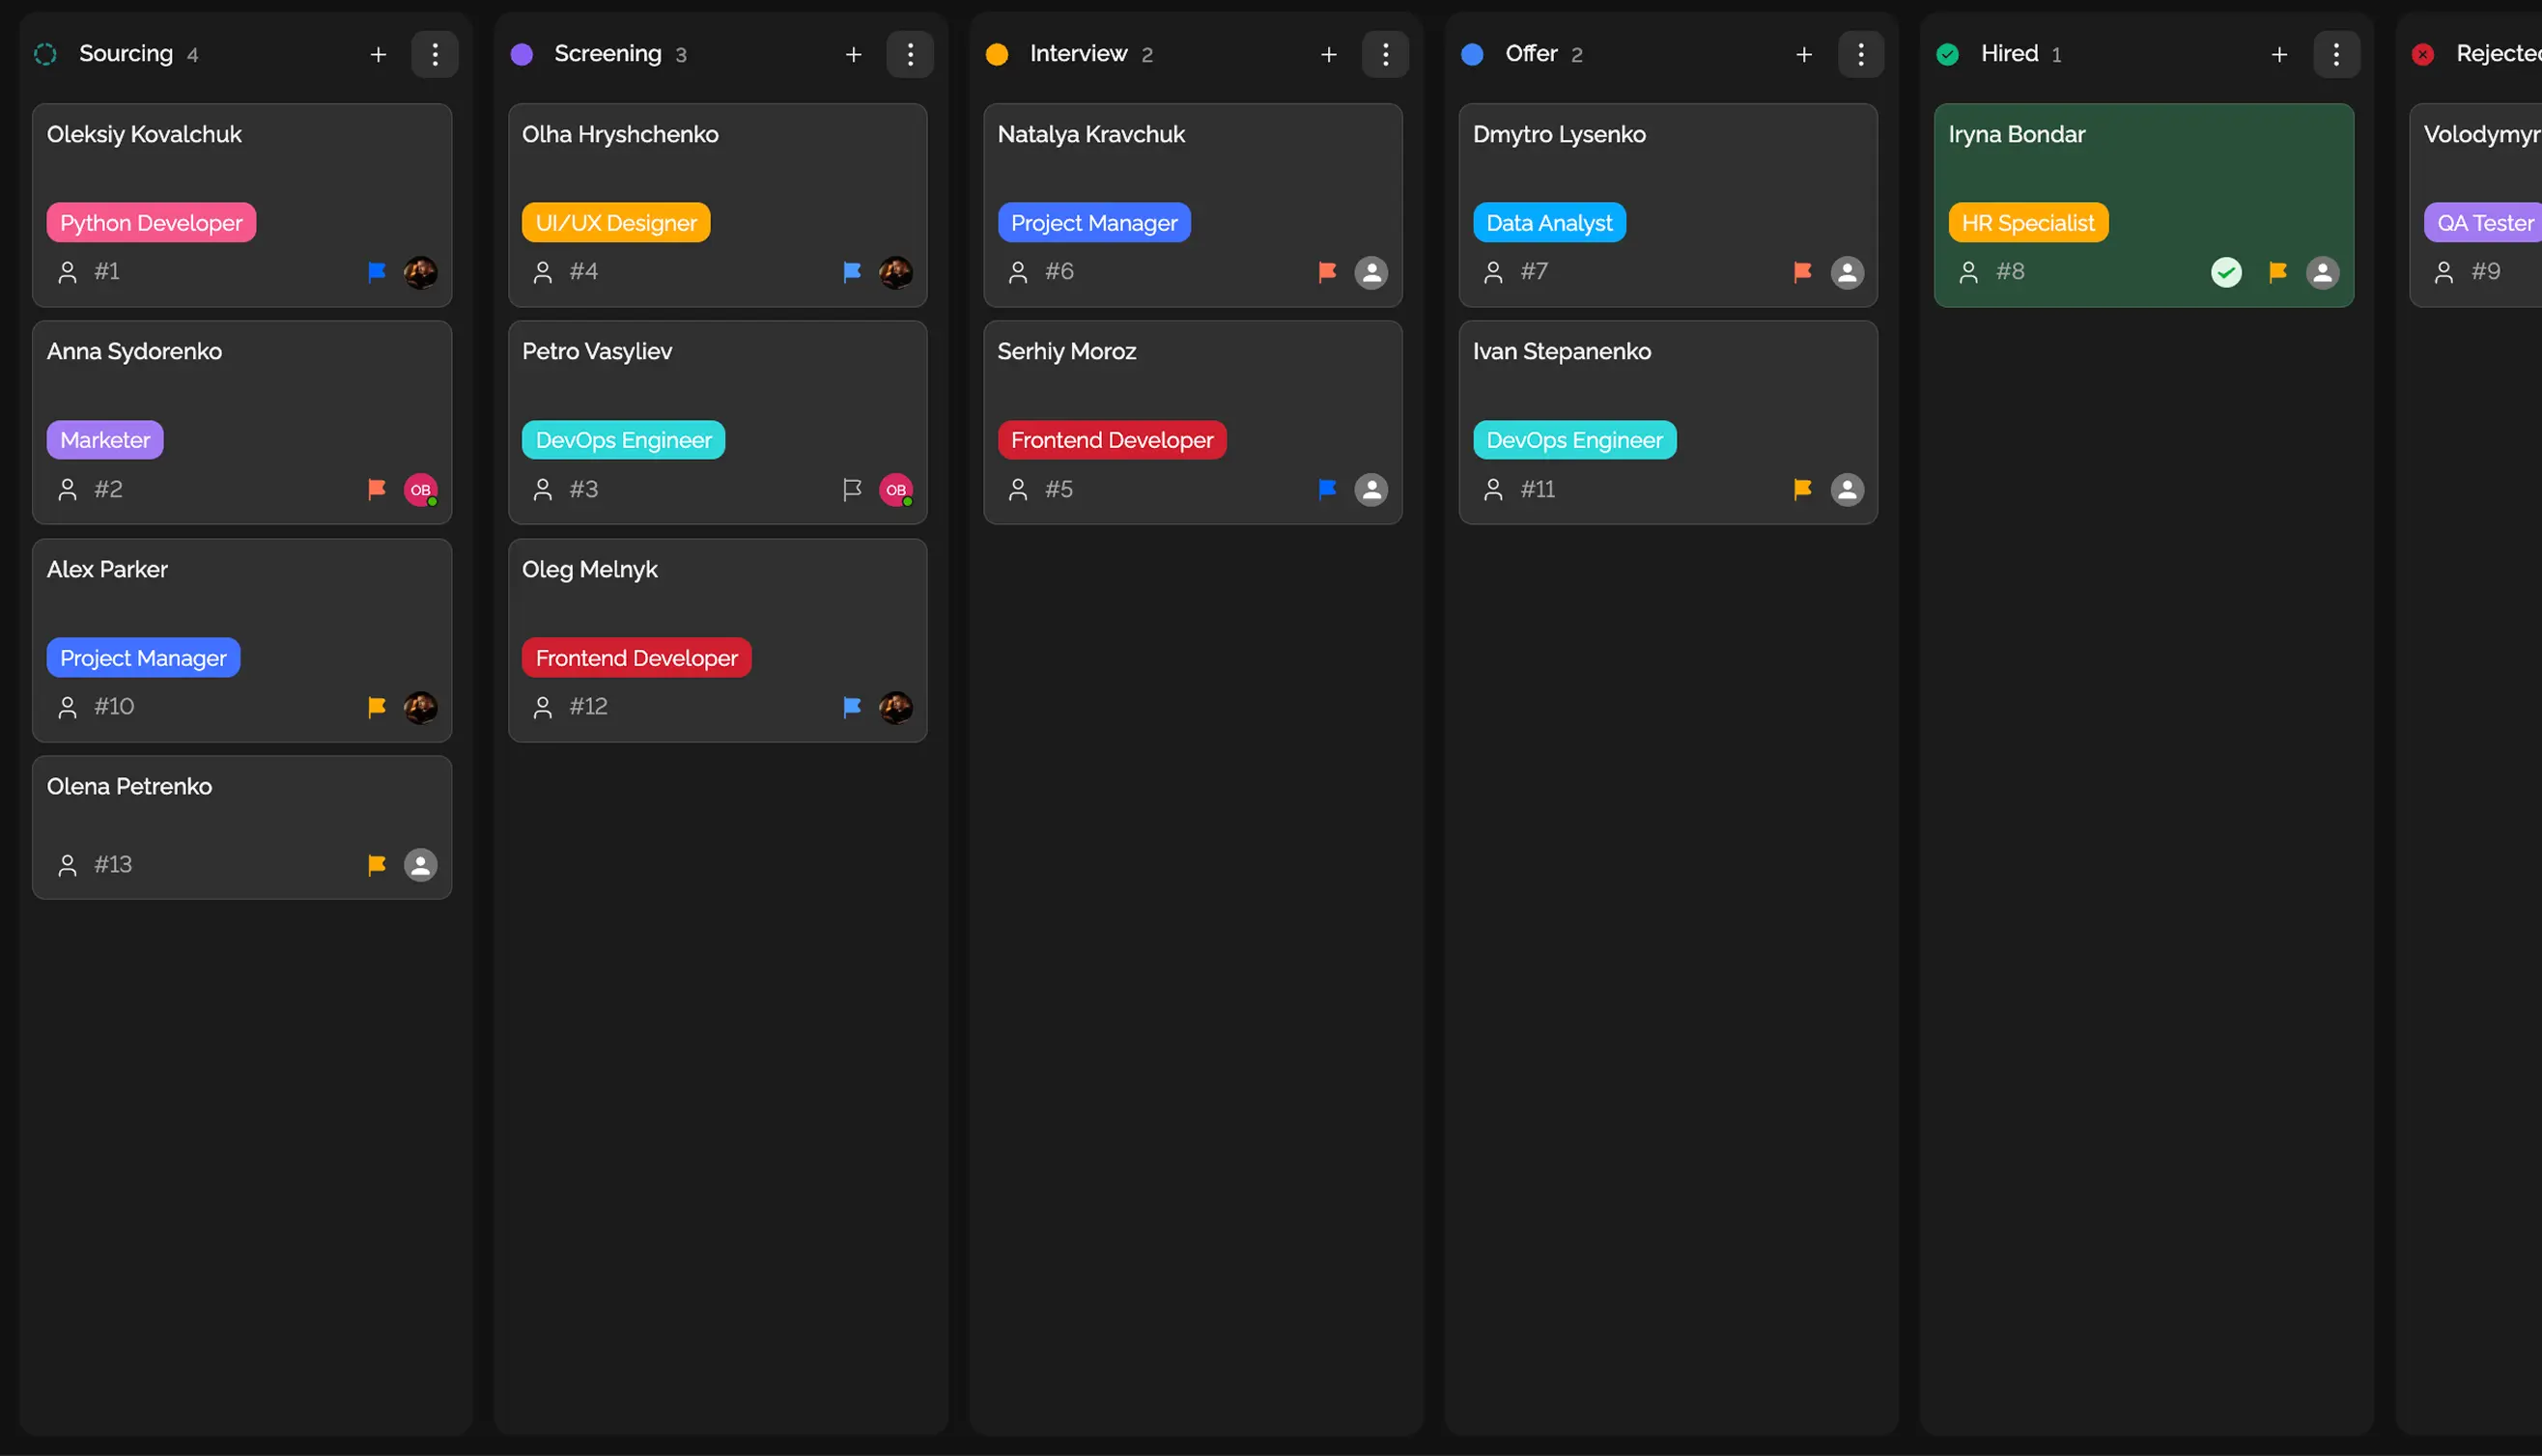
Task: Click the OB avatar on Anna Sydorenko's card
Action: point(420,489)
